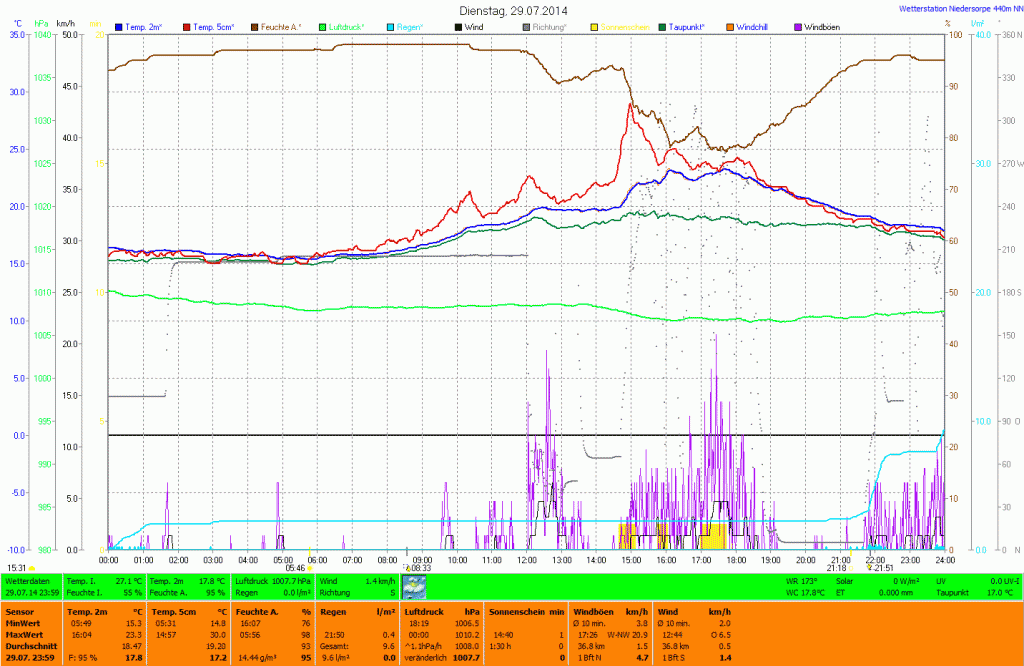This screenshot has height=666, width=1024.
Task: Click the yellow 15:31 marker at bottom left
Action: click(x=20, y=567)
